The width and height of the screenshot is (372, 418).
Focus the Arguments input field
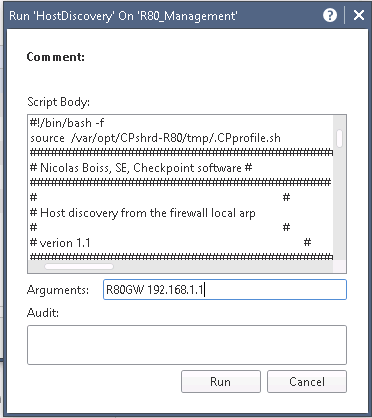(x=225, y=290)
